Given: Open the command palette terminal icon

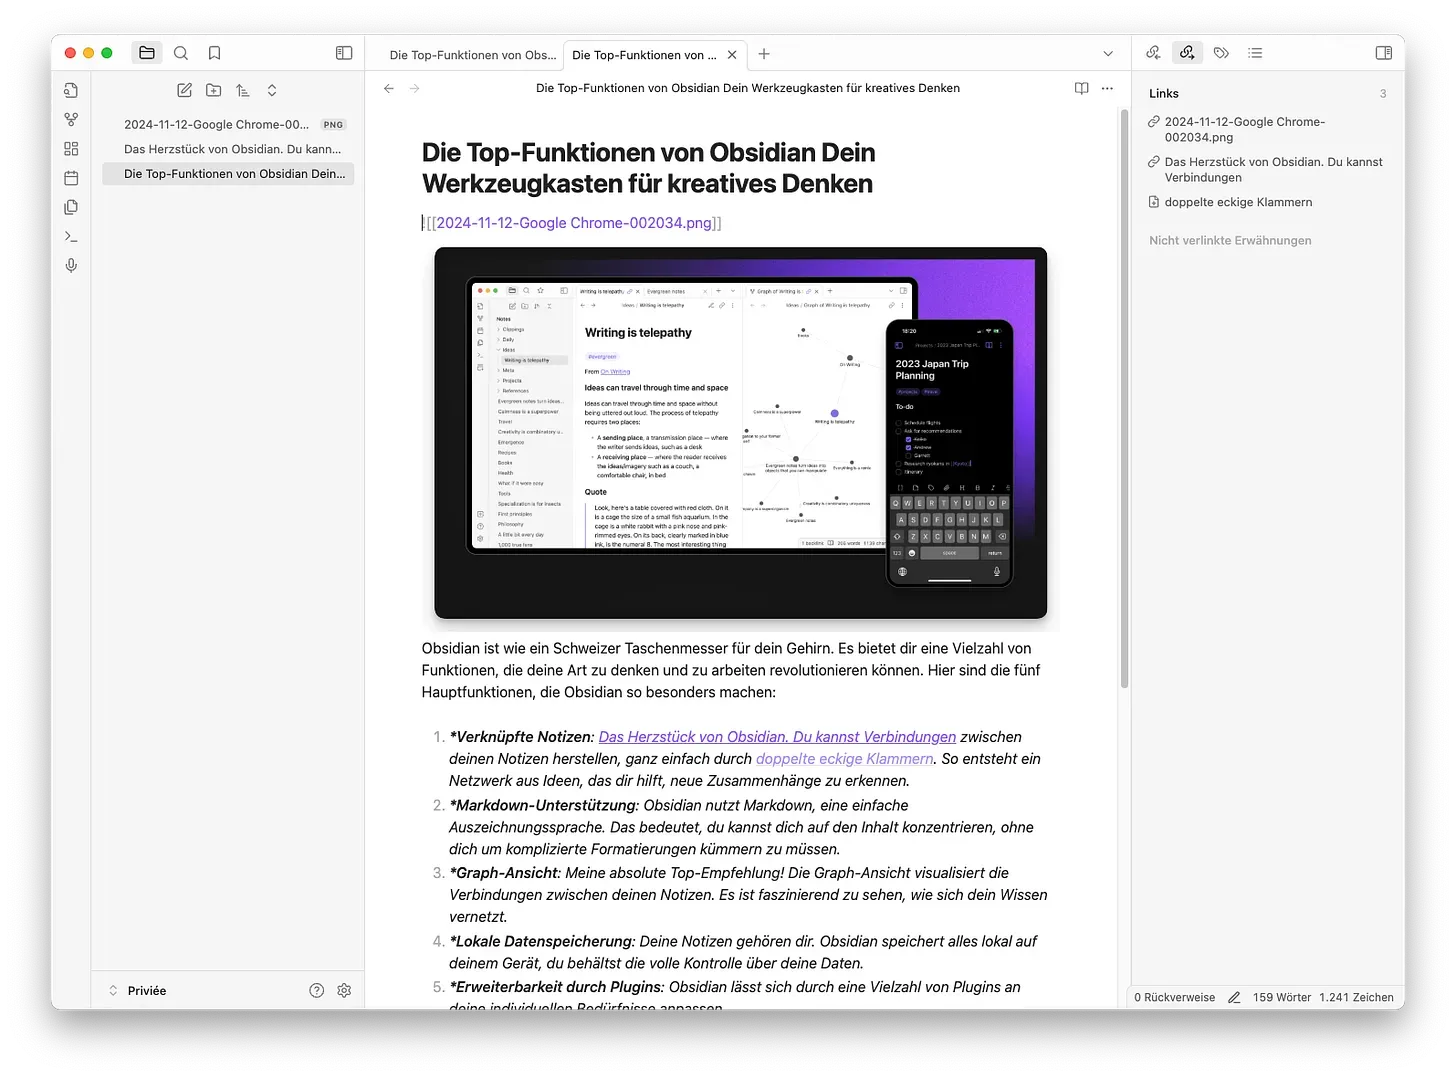Looking at the screenshot, I should pos(71,237).
